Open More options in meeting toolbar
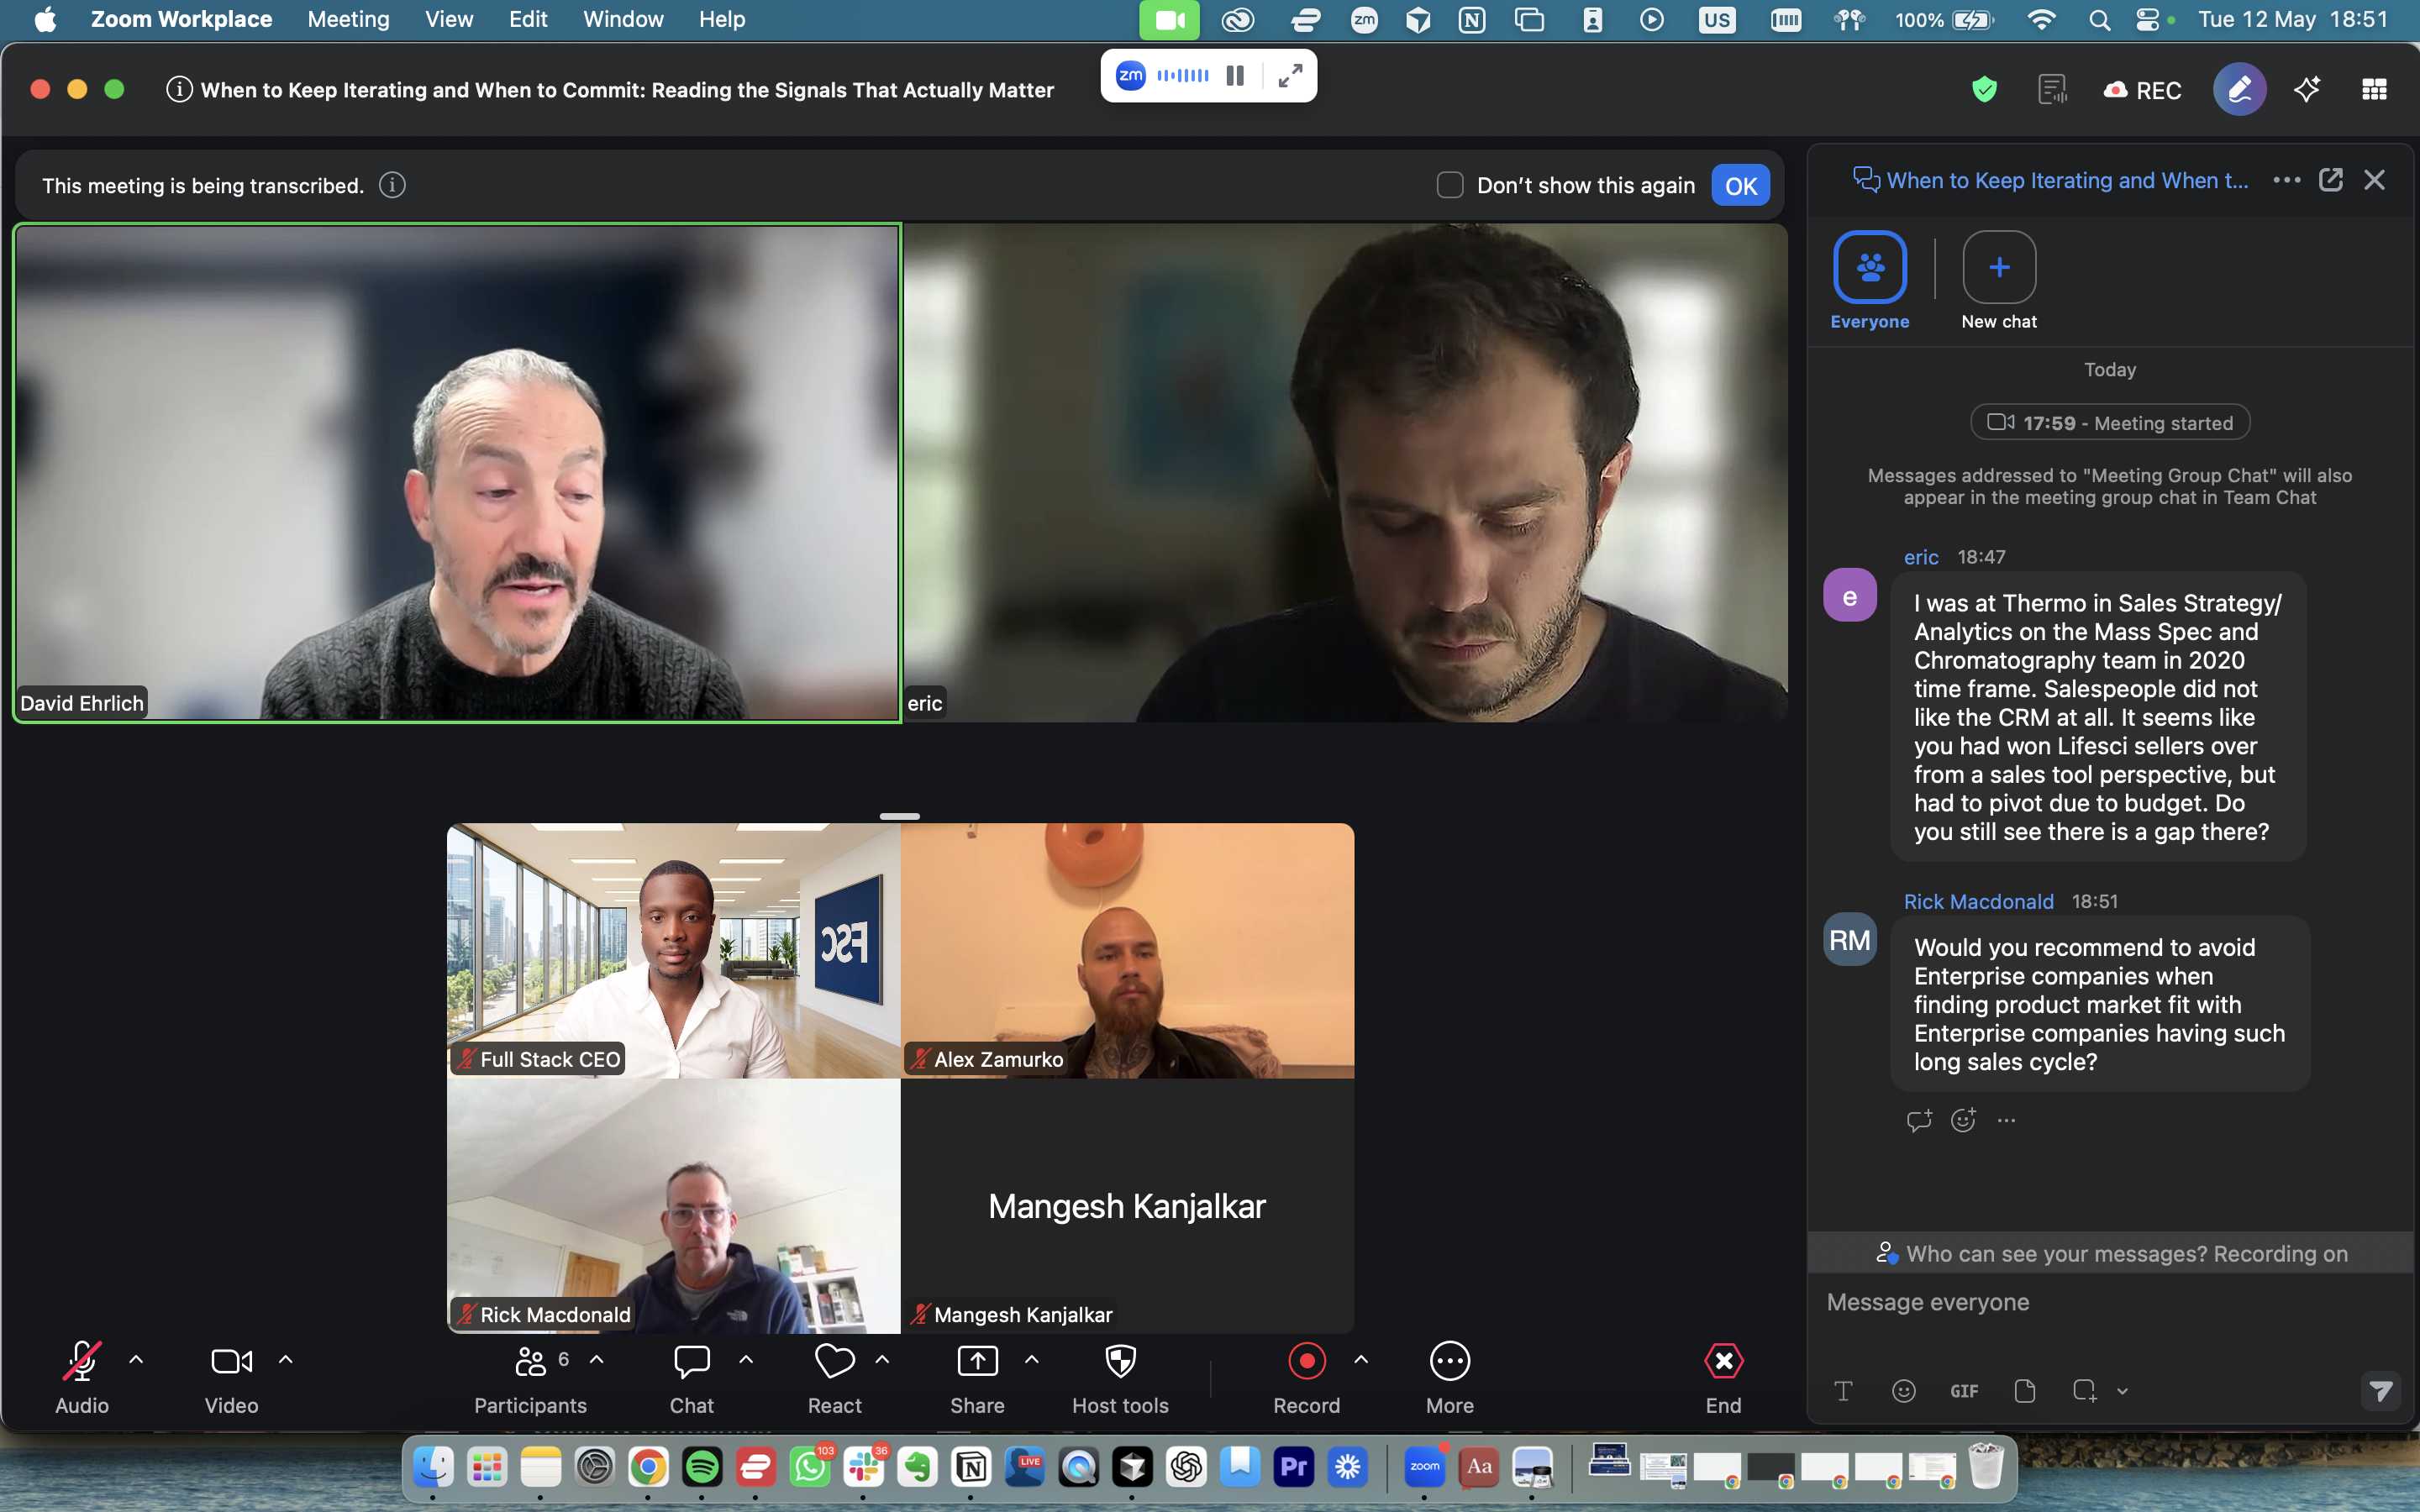 pyautogui.click(x=1450, y=1378)
